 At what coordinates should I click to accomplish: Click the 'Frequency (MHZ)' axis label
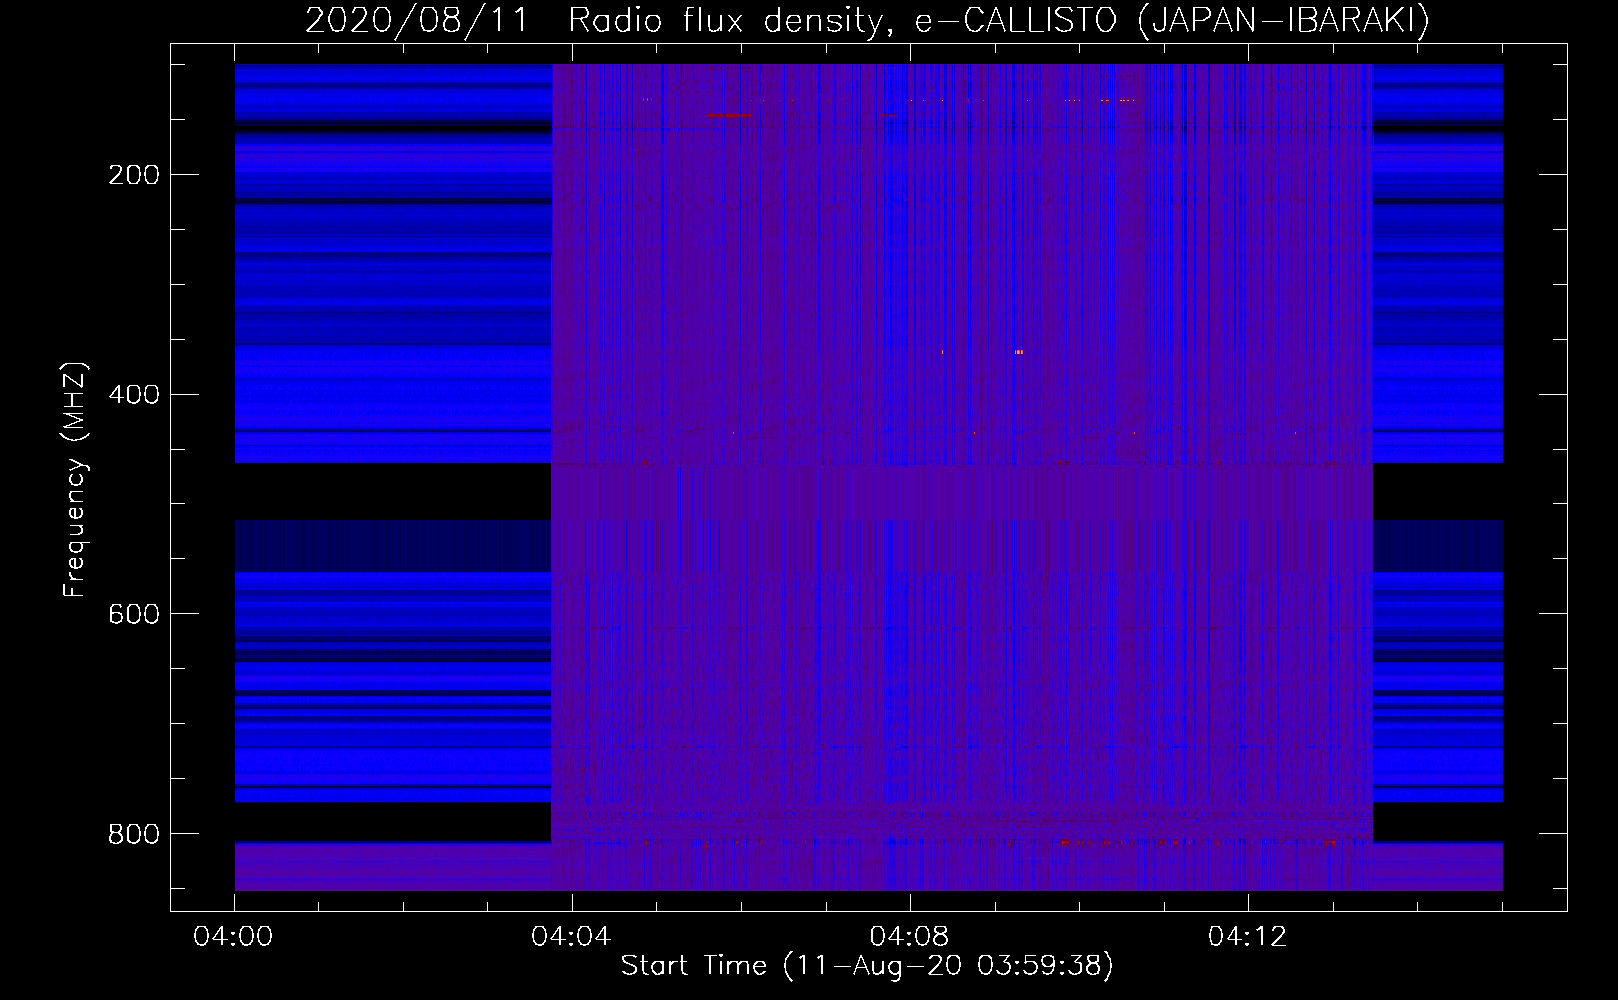tap(75, 479)
